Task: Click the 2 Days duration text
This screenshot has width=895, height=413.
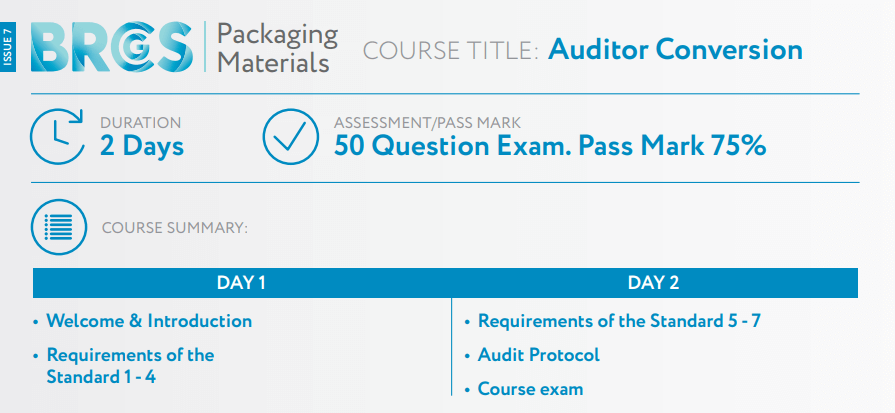Action: pyautogui.click(x=142, y=146)
